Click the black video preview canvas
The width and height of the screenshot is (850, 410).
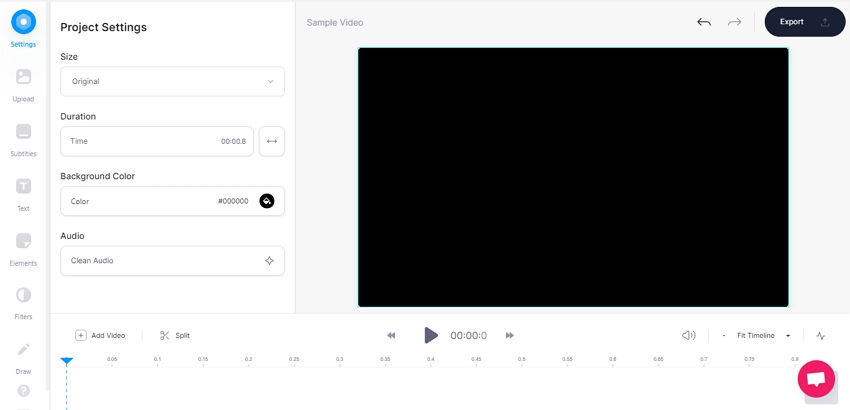(x=573, y=177)
